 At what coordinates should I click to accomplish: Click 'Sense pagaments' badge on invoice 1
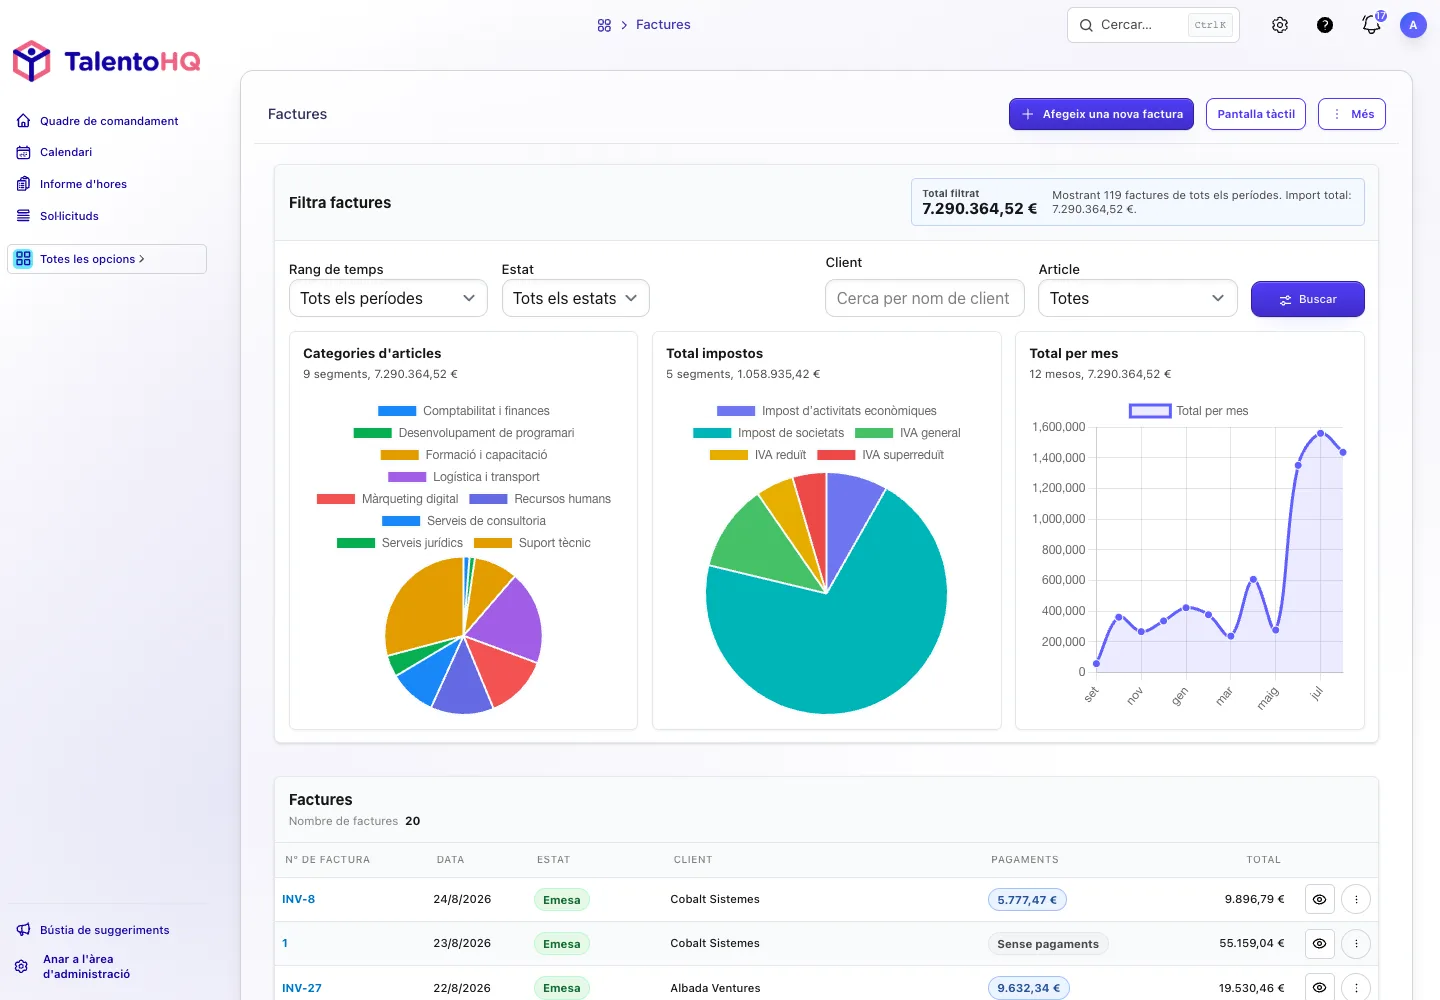[1048, 944]
